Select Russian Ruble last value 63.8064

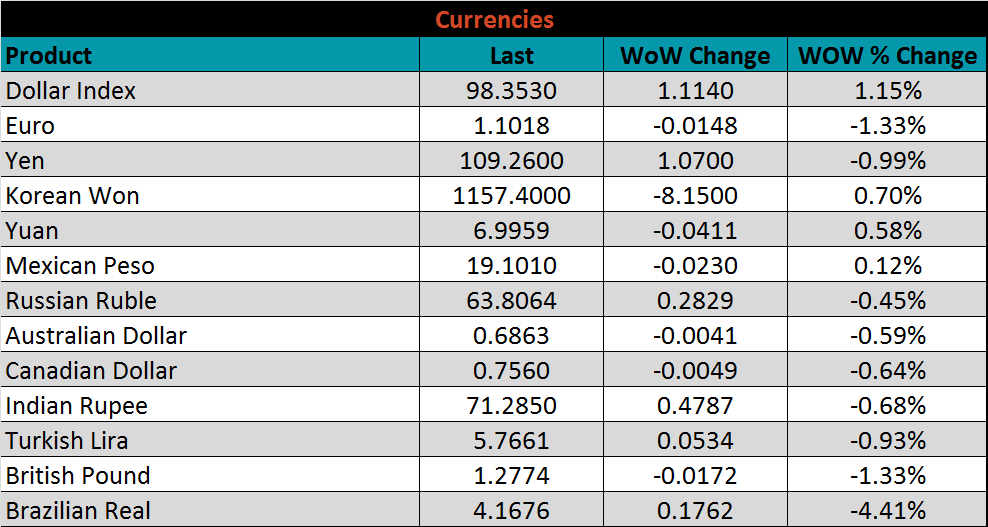pos(511,301)
